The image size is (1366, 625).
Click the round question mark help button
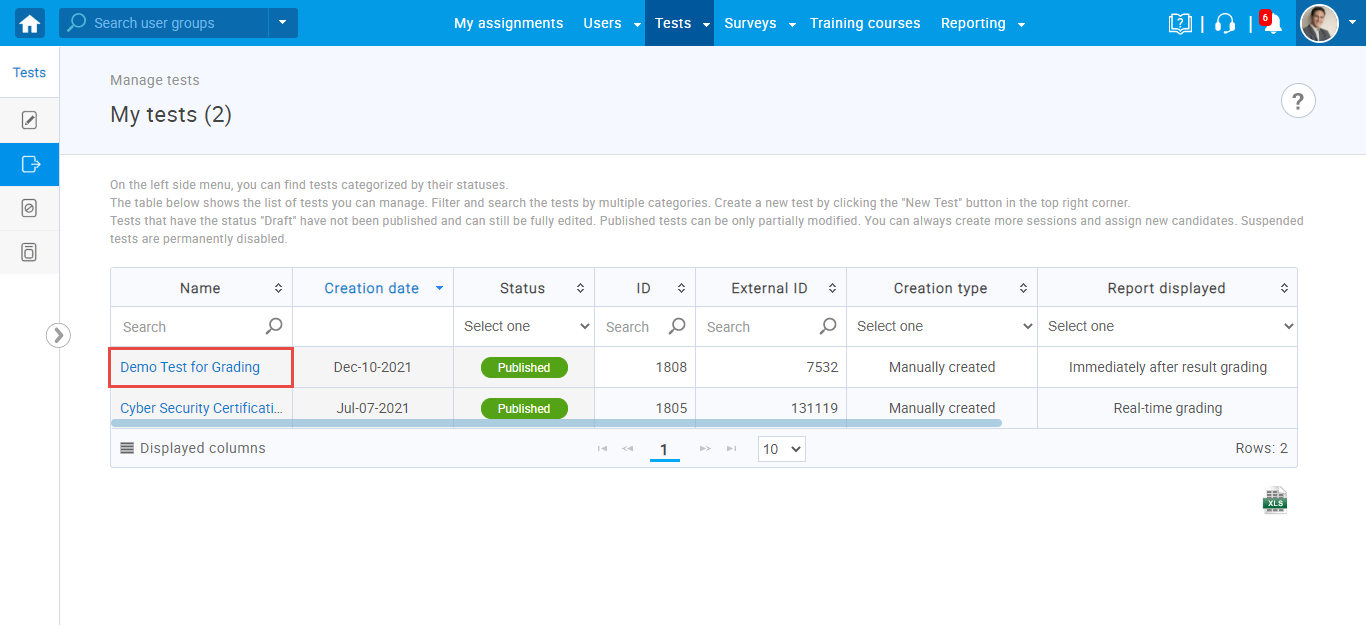tap(1298, 101)
